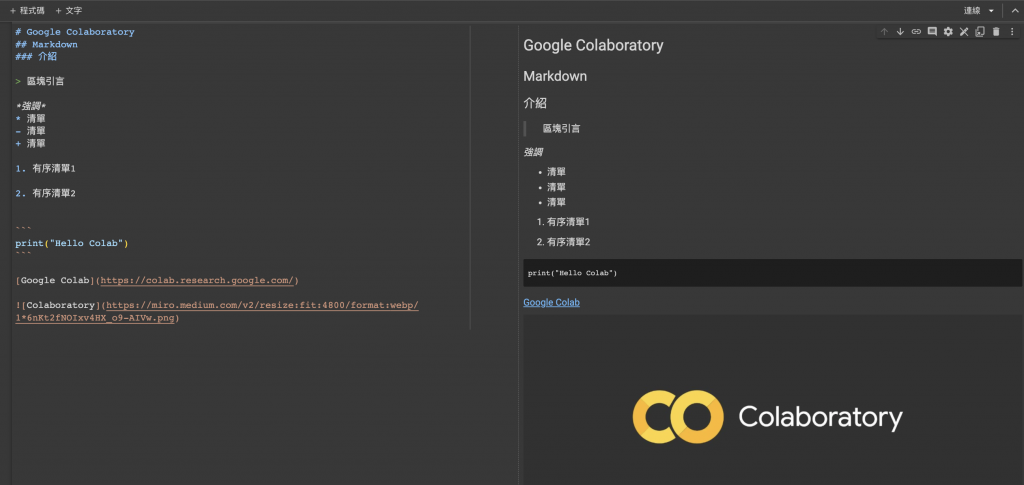Click the '### 介紹' line in editor
This screenshot has width=1024, height=485.
pos(36,57)
